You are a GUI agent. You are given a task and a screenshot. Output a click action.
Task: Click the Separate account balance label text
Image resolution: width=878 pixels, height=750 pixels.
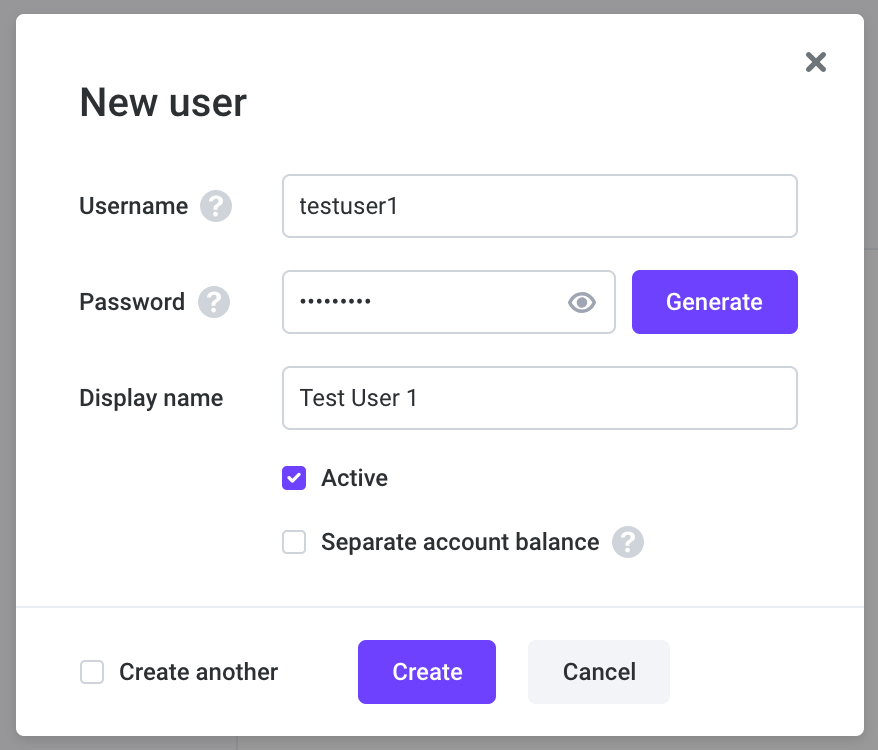click(x=460, y=542)
